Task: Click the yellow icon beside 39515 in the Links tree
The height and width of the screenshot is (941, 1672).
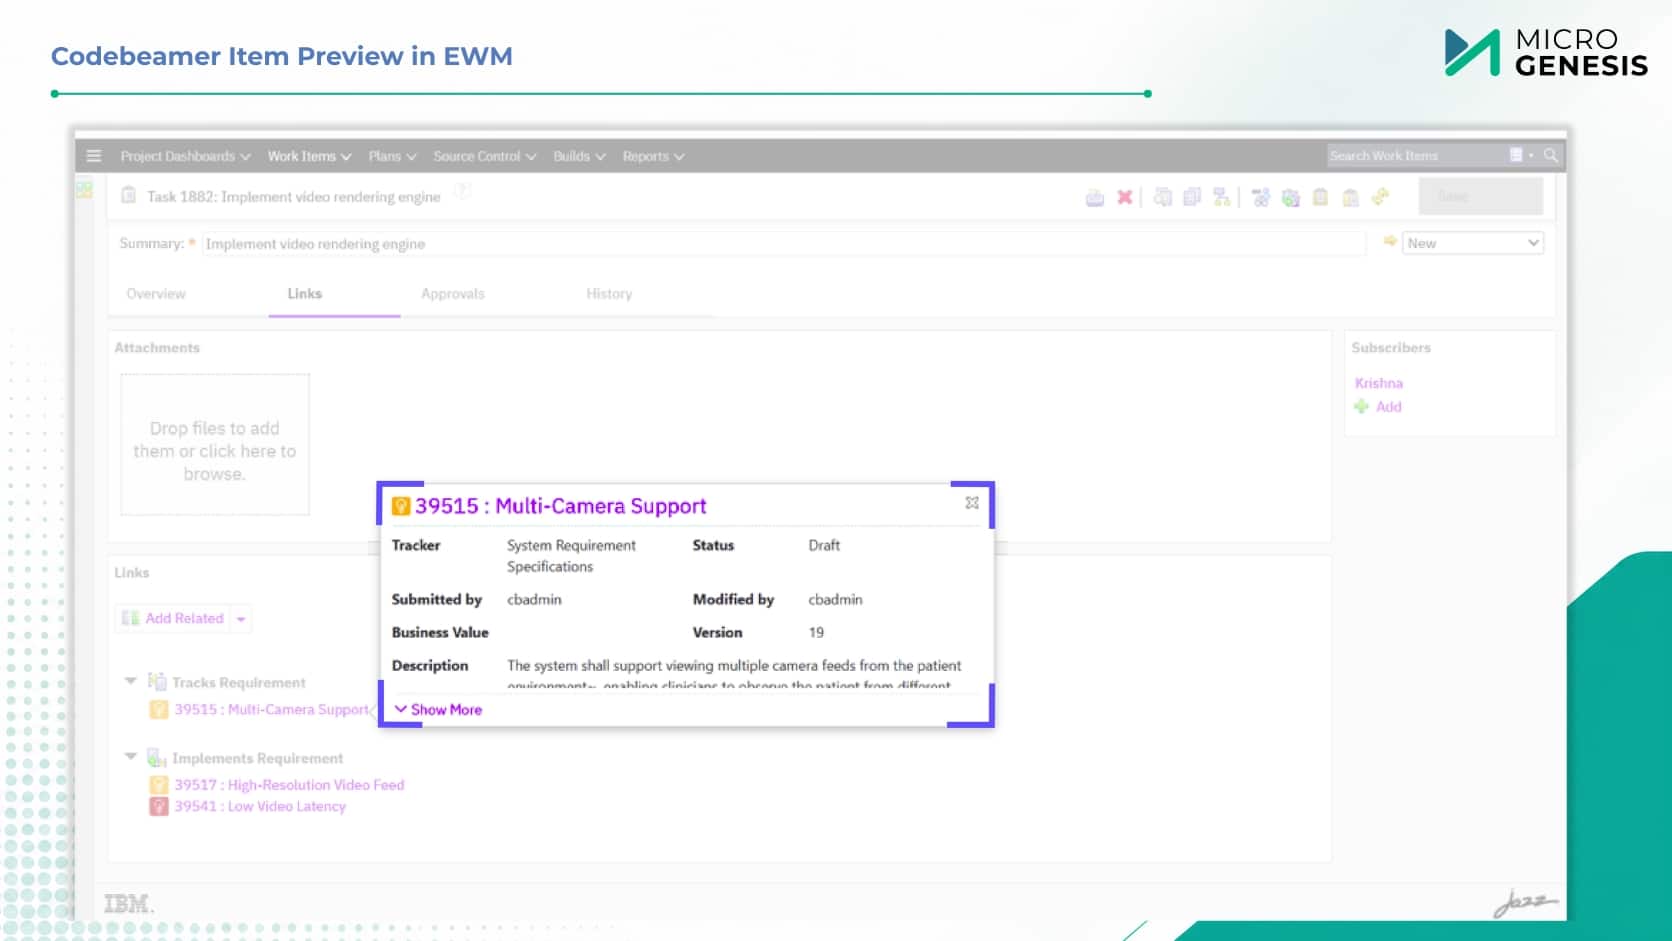Action: click(x=158, y=709)
